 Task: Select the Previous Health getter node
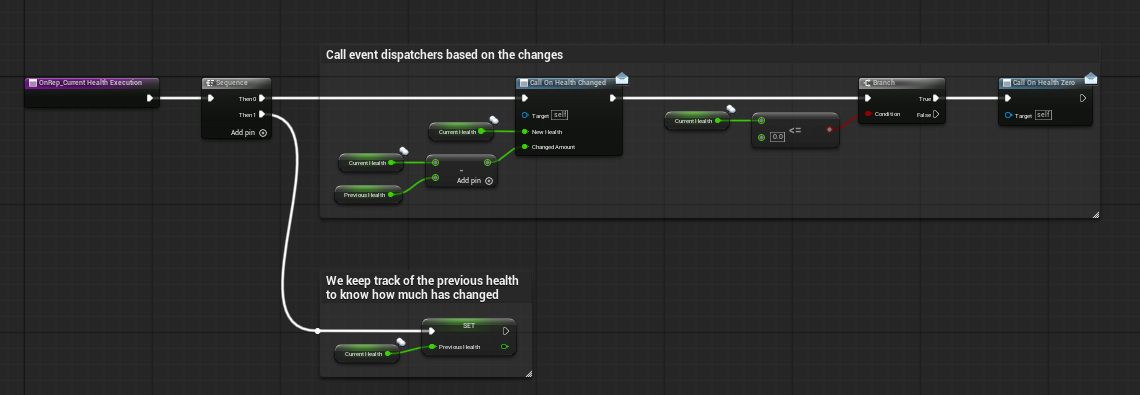368,195
